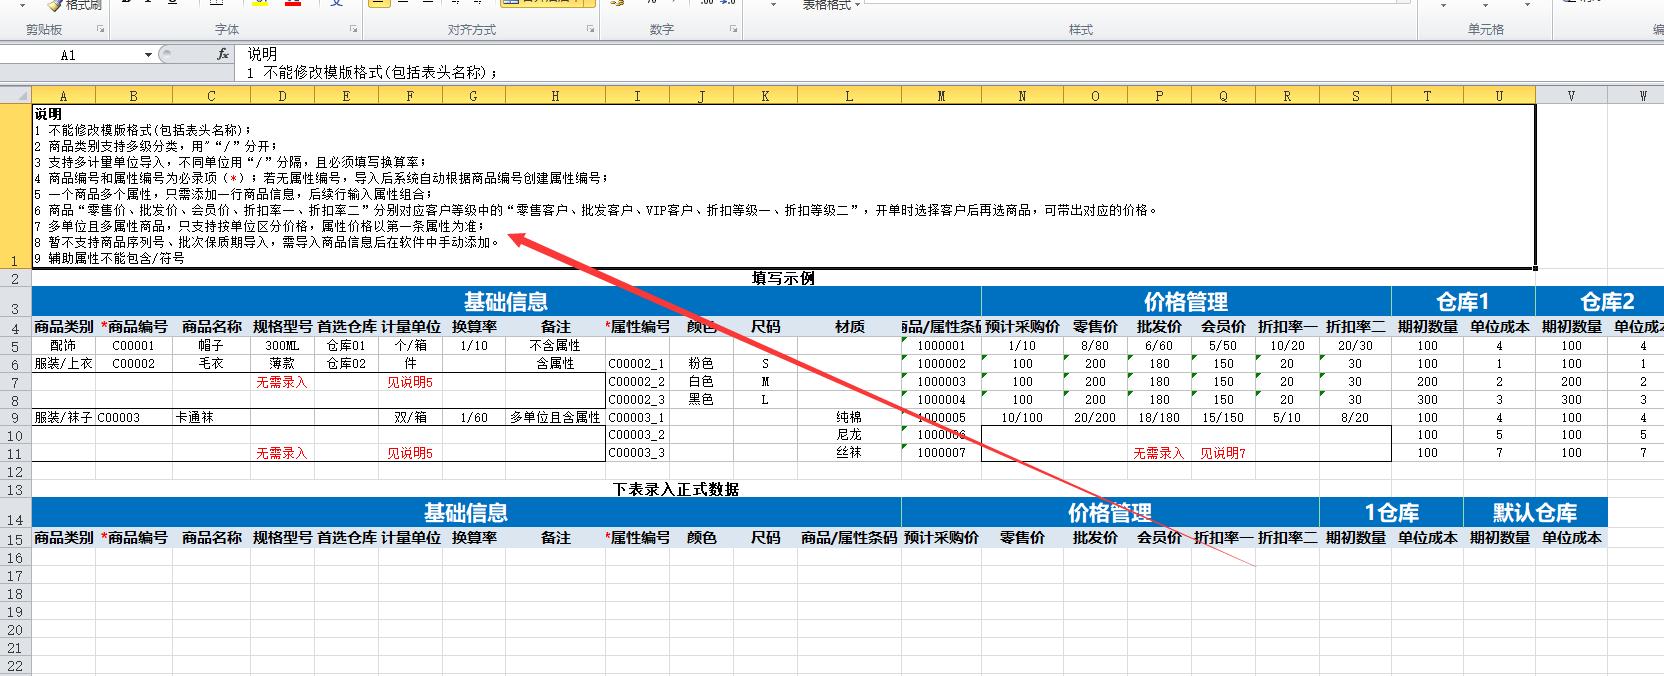Open the 剪贴板 group dialog launcher
The image size is (1664, 676).
(x=101, y=30)
